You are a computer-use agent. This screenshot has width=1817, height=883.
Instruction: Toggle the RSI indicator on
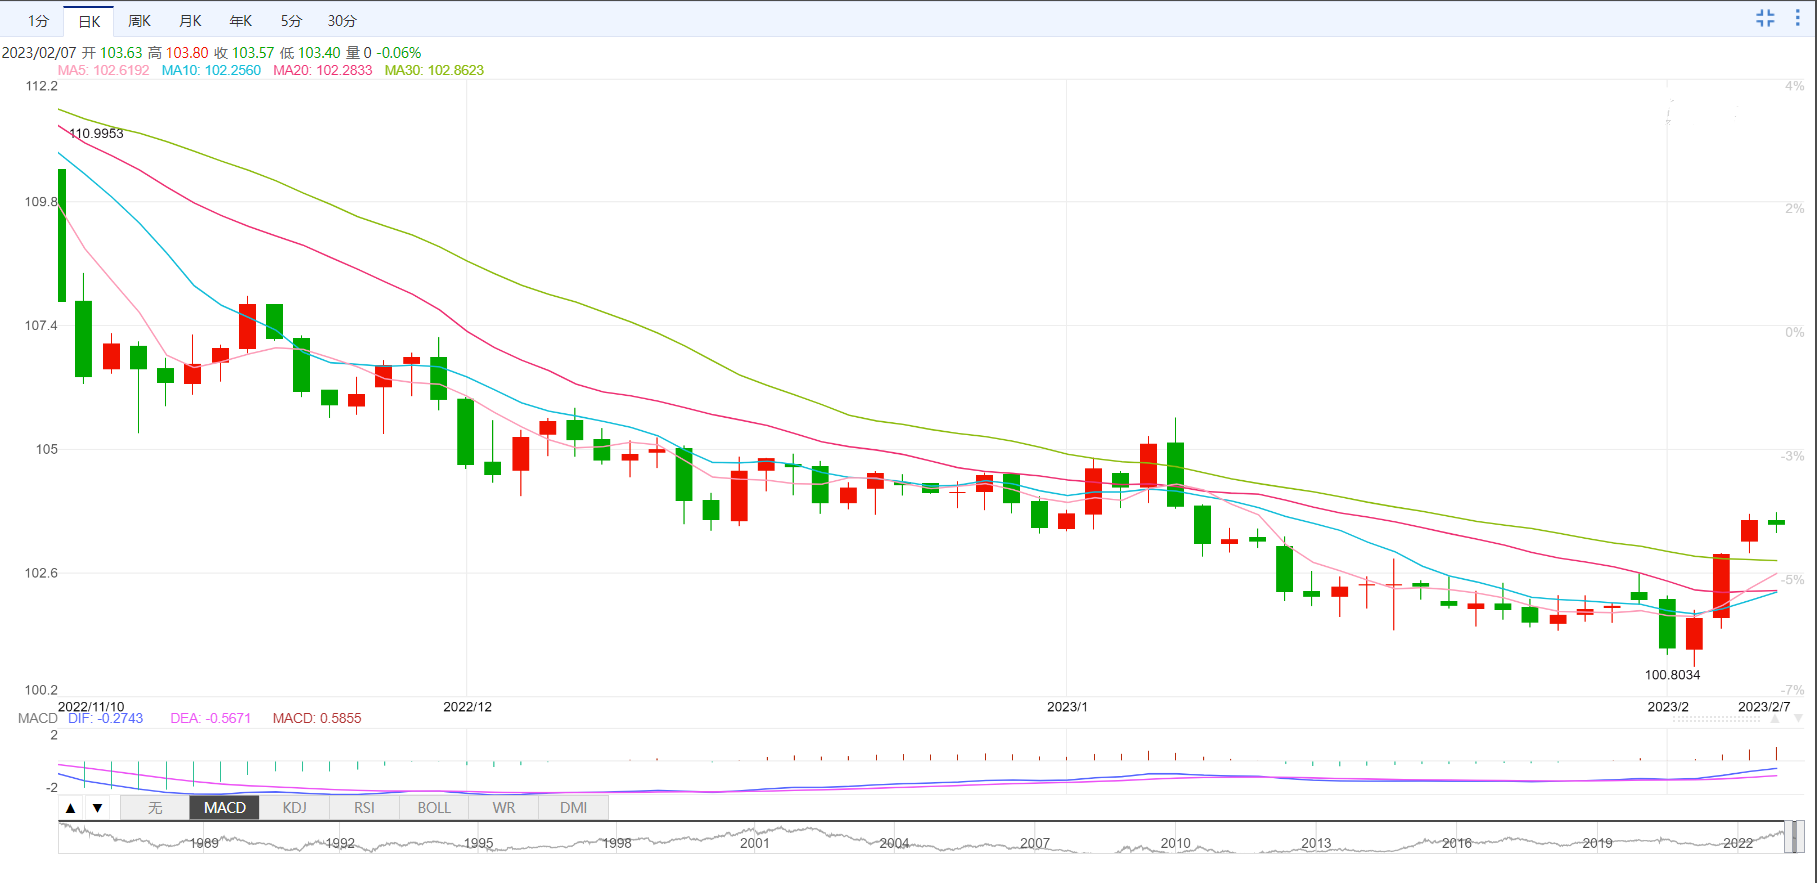point(364,808)
